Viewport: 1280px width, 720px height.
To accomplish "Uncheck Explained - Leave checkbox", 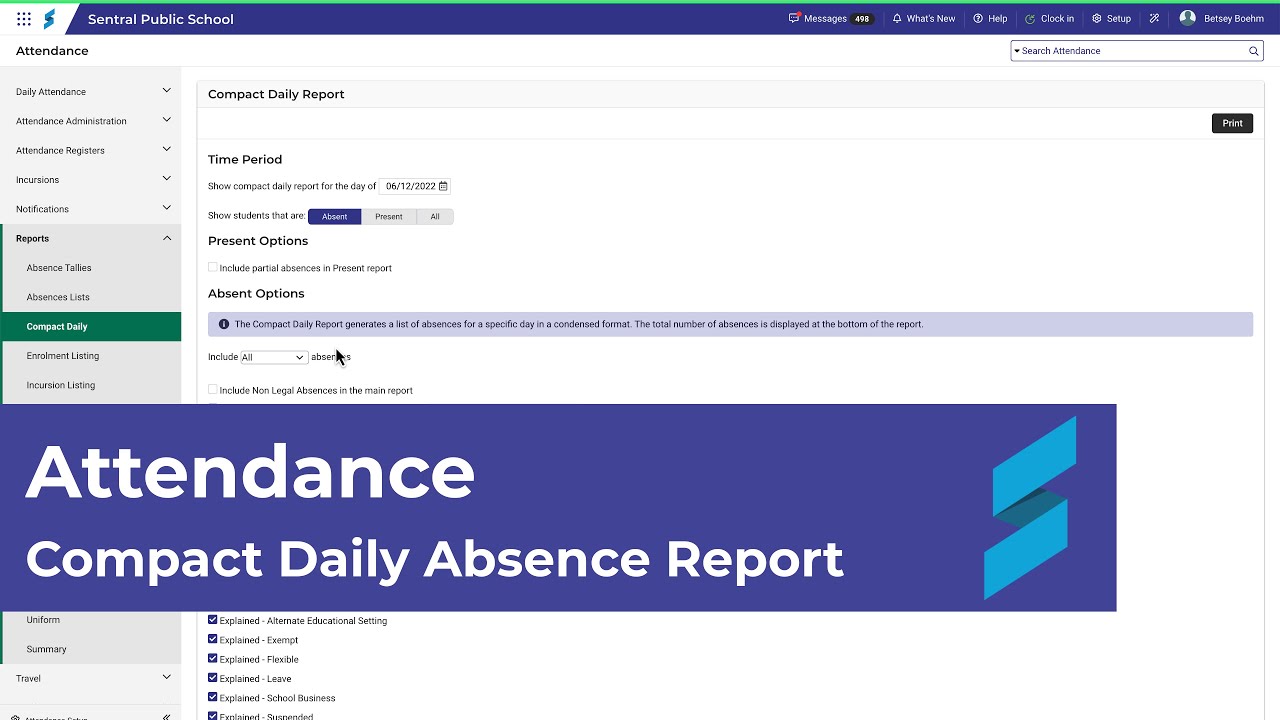I will tap(212, 678).
